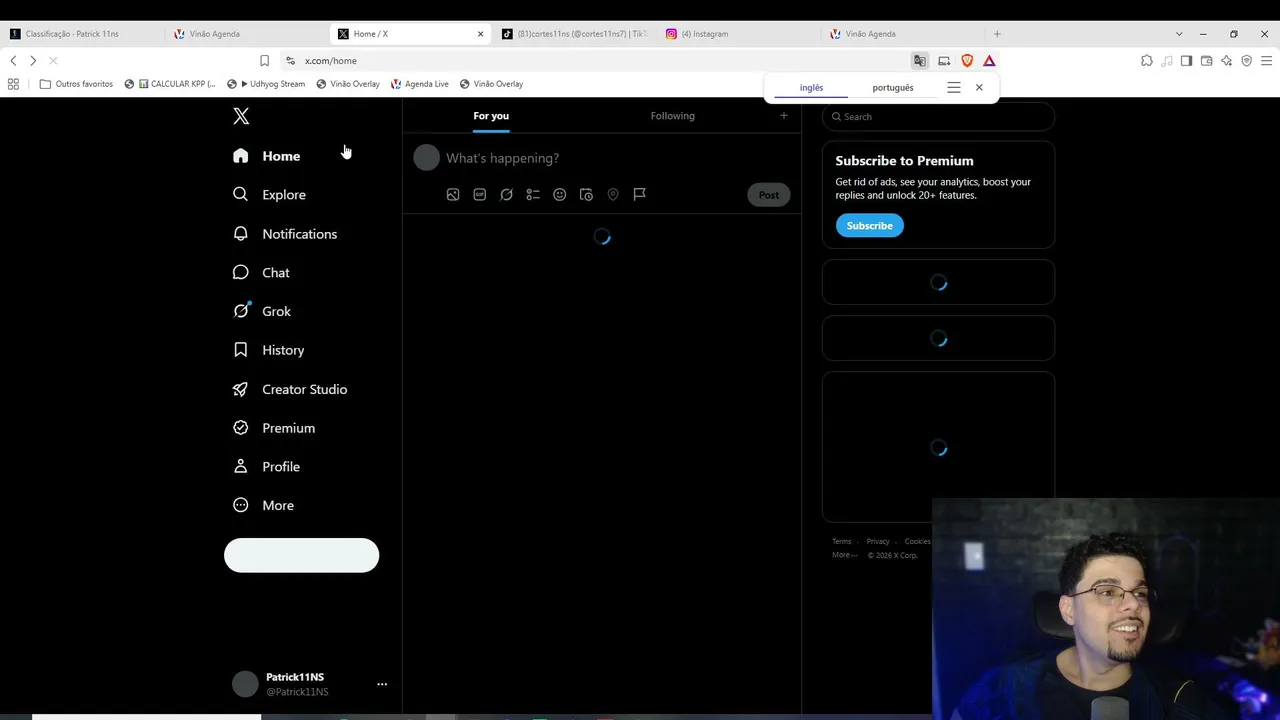Switch to the For you timeline tab

click(491, 116)
